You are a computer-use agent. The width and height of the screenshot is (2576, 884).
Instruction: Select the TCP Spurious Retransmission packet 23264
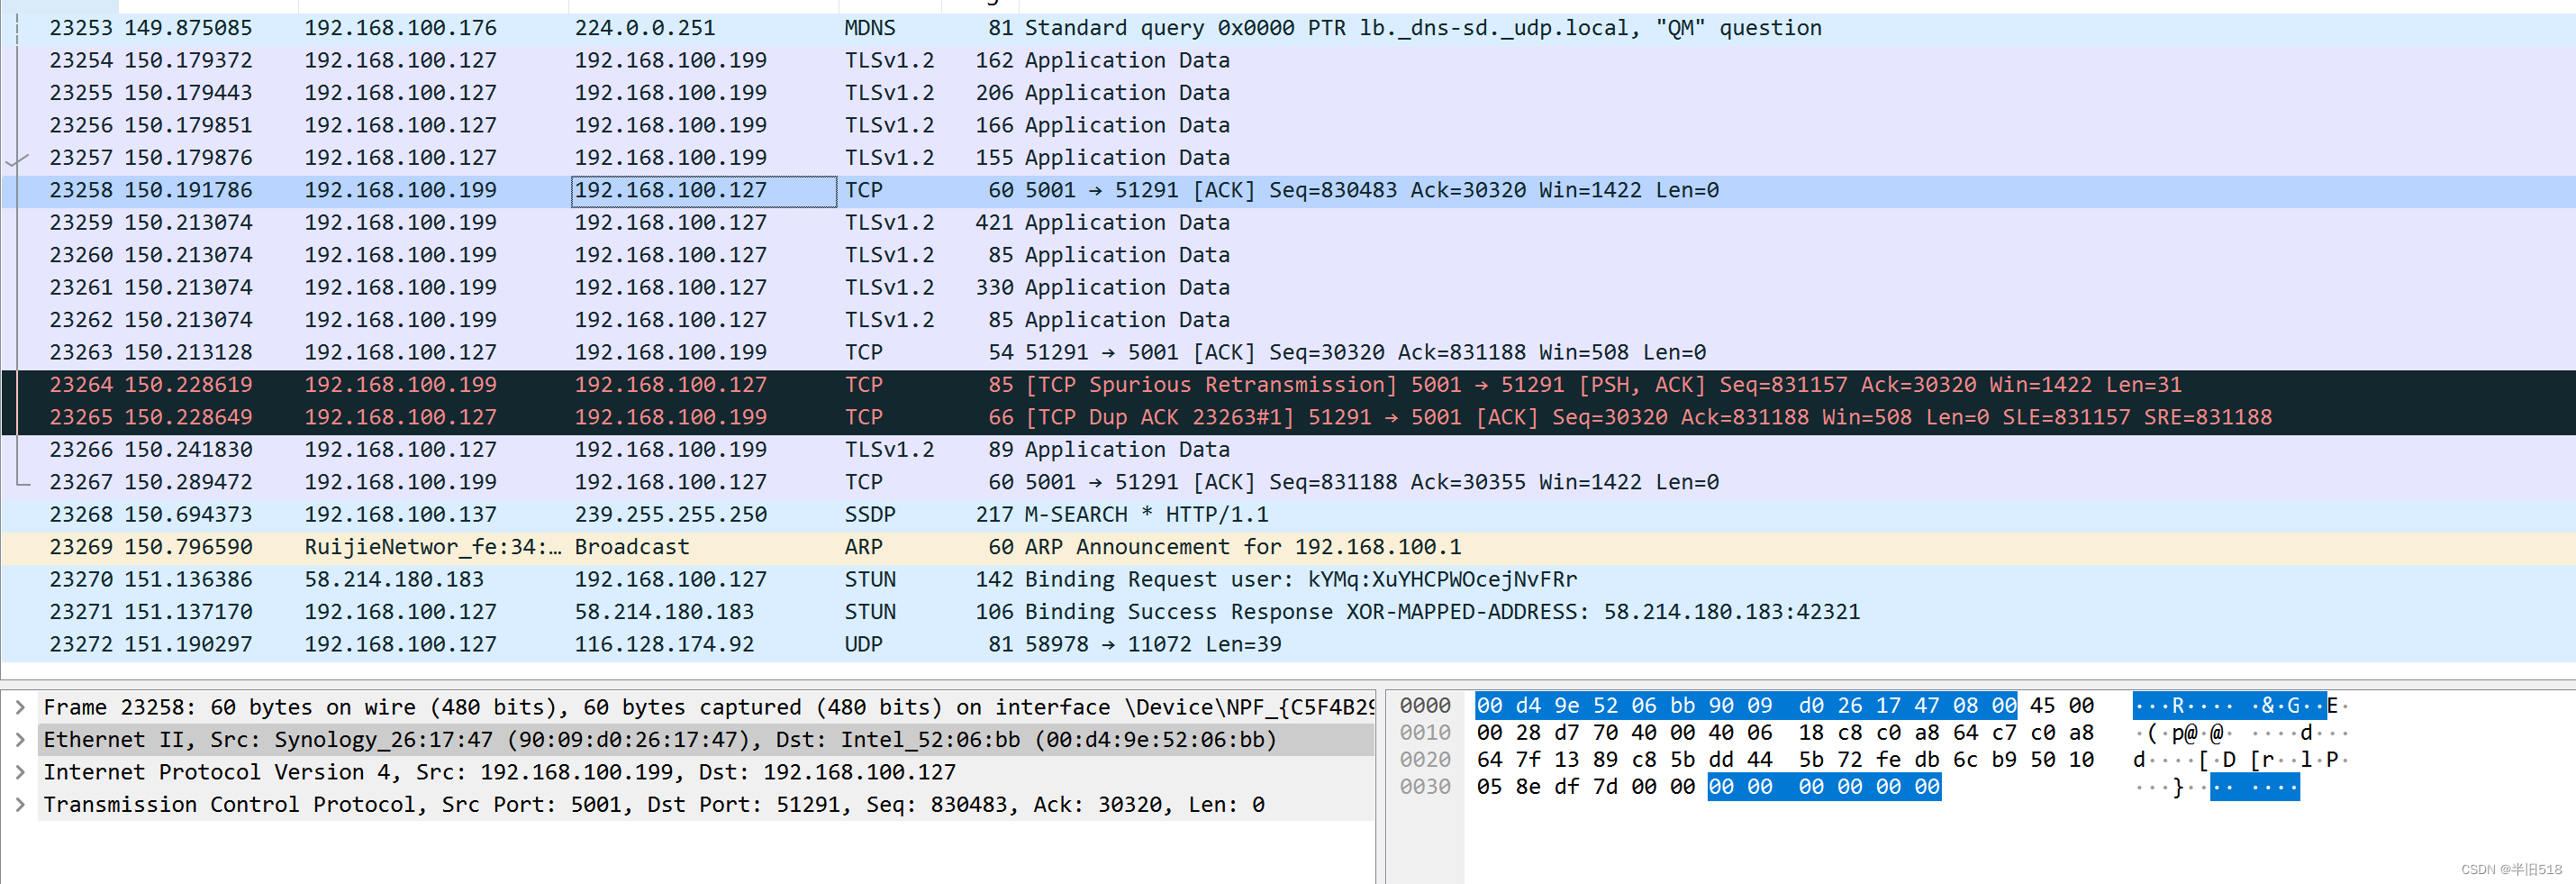[x=1288, y=385]
